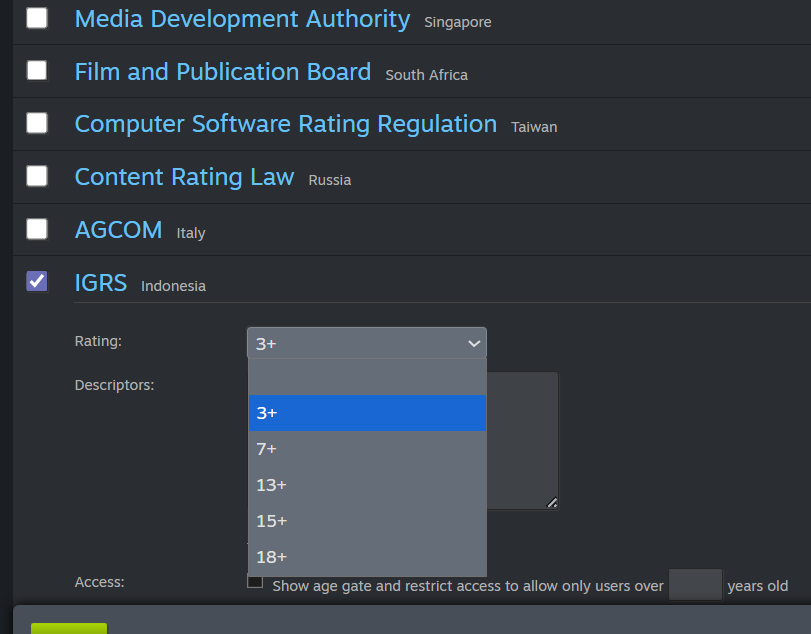Screen dimensions: 811x634
Task: Click the Descriptors text area
Action: tap(522, 441)
